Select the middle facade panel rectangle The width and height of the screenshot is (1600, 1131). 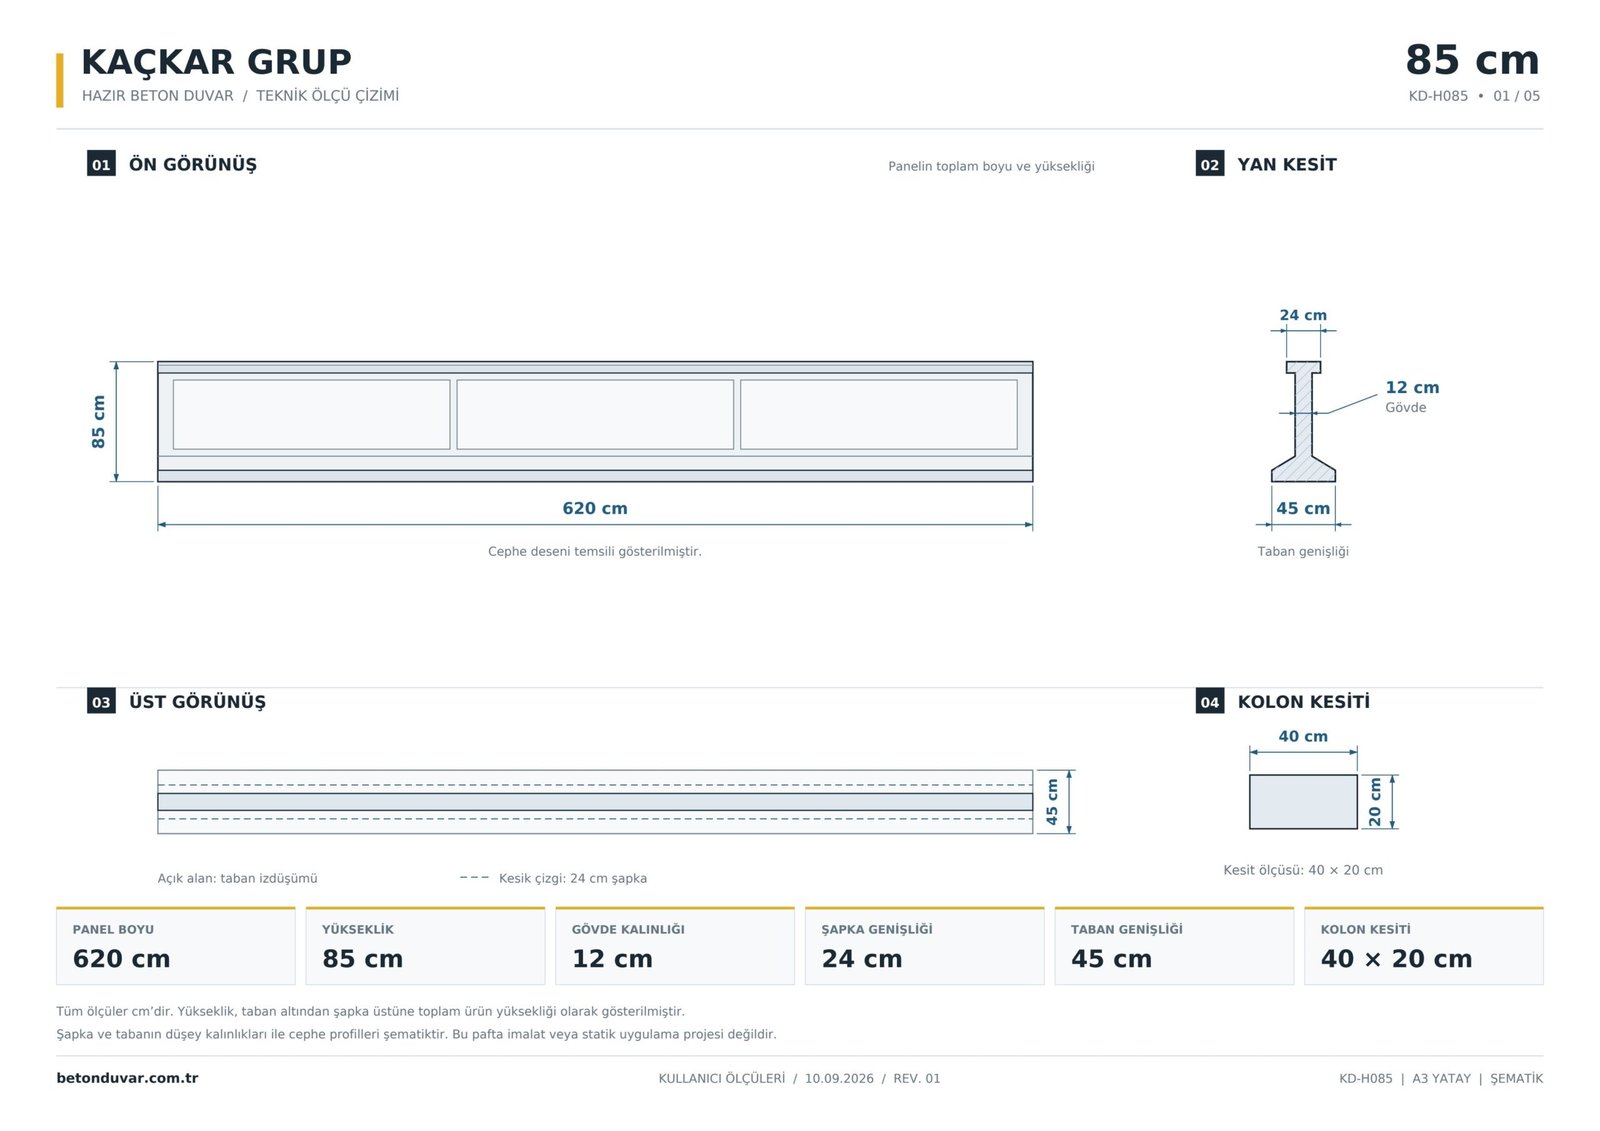(x=595, y=414)
